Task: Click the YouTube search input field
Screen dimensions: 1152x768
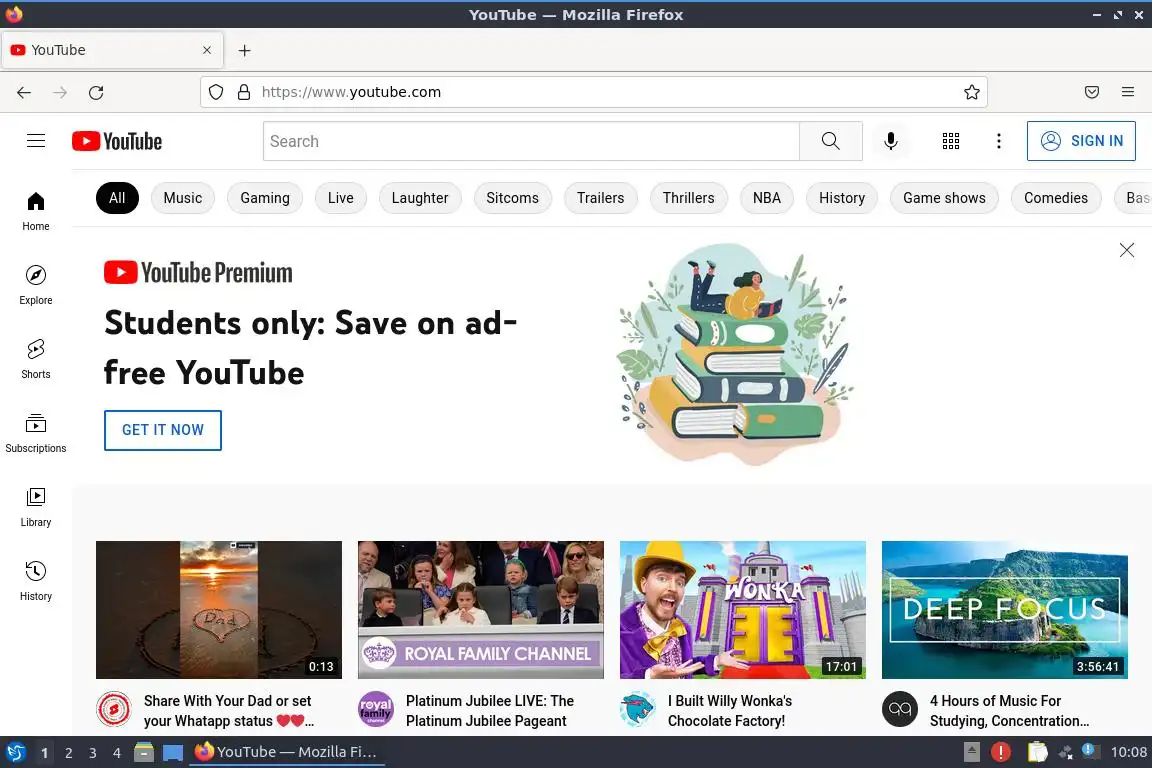Action: click(531, 141)
